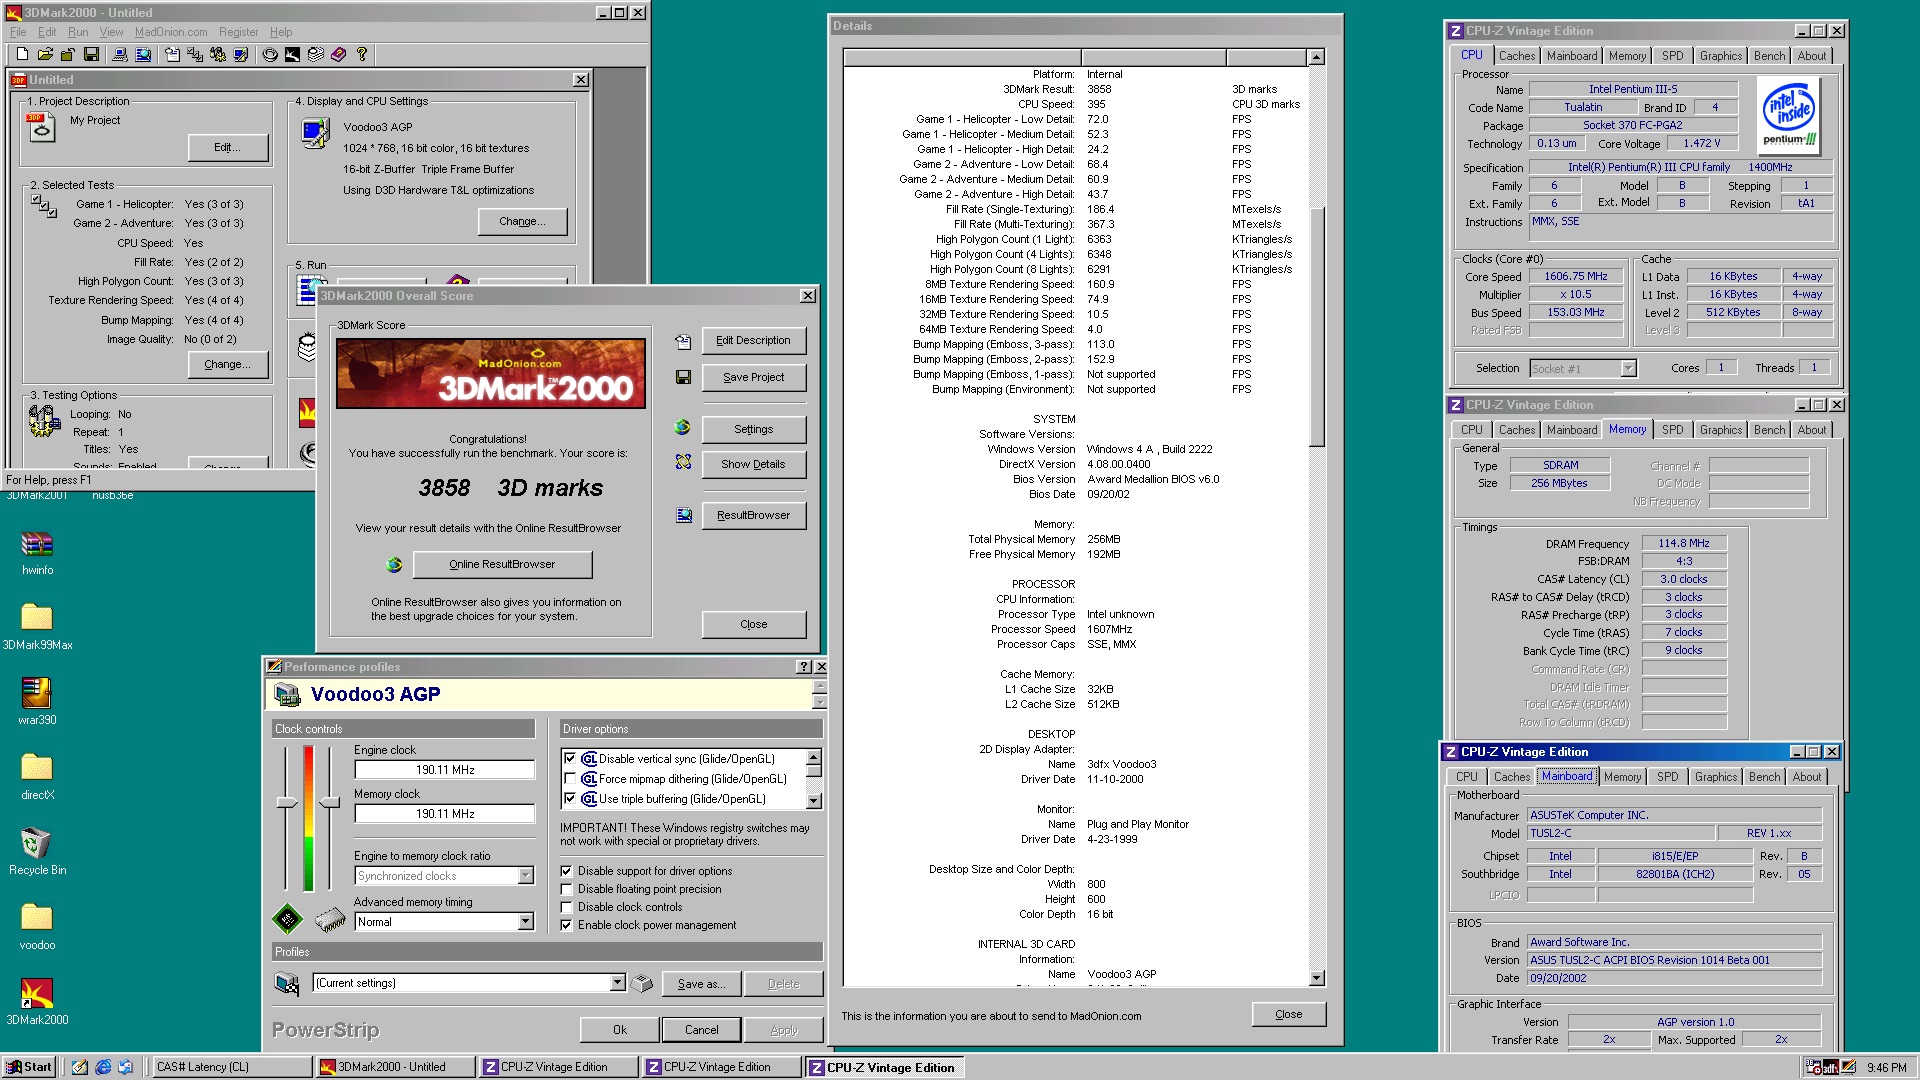Click the memory chip icon in PowerStrip clock controls
The image size is (1920, 1080).
pos(330,919)
